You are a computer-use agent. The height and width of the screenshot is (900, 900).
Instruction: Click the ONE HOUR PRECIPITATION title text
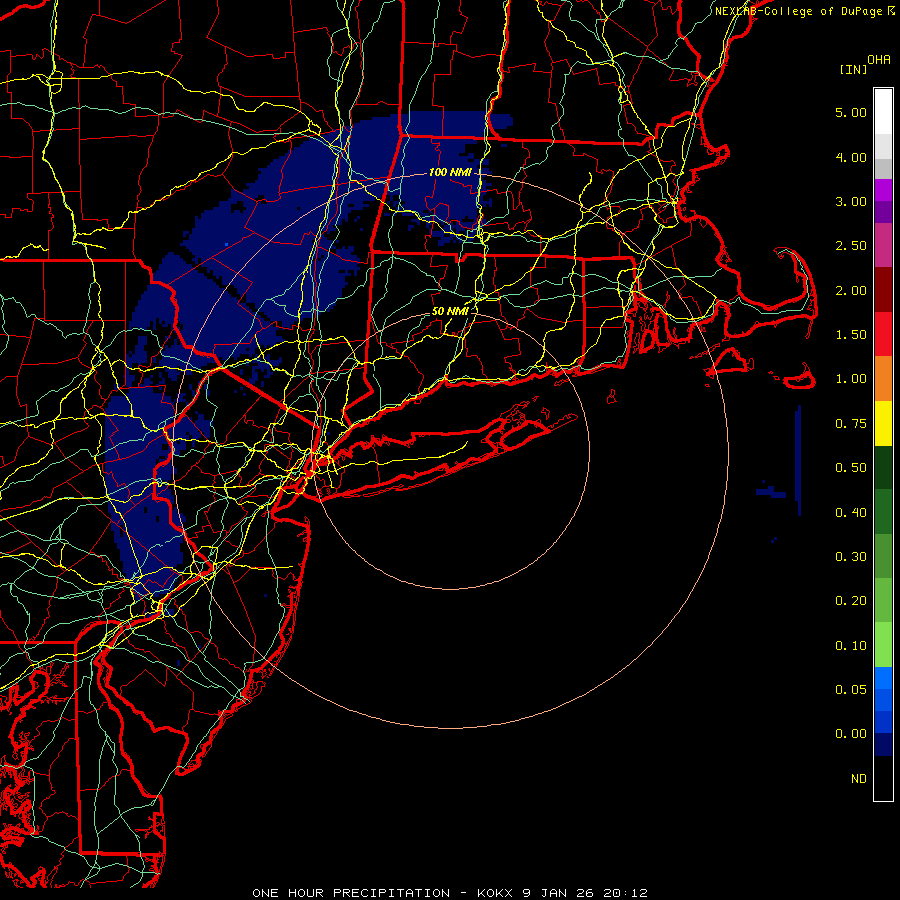point(351,893)
